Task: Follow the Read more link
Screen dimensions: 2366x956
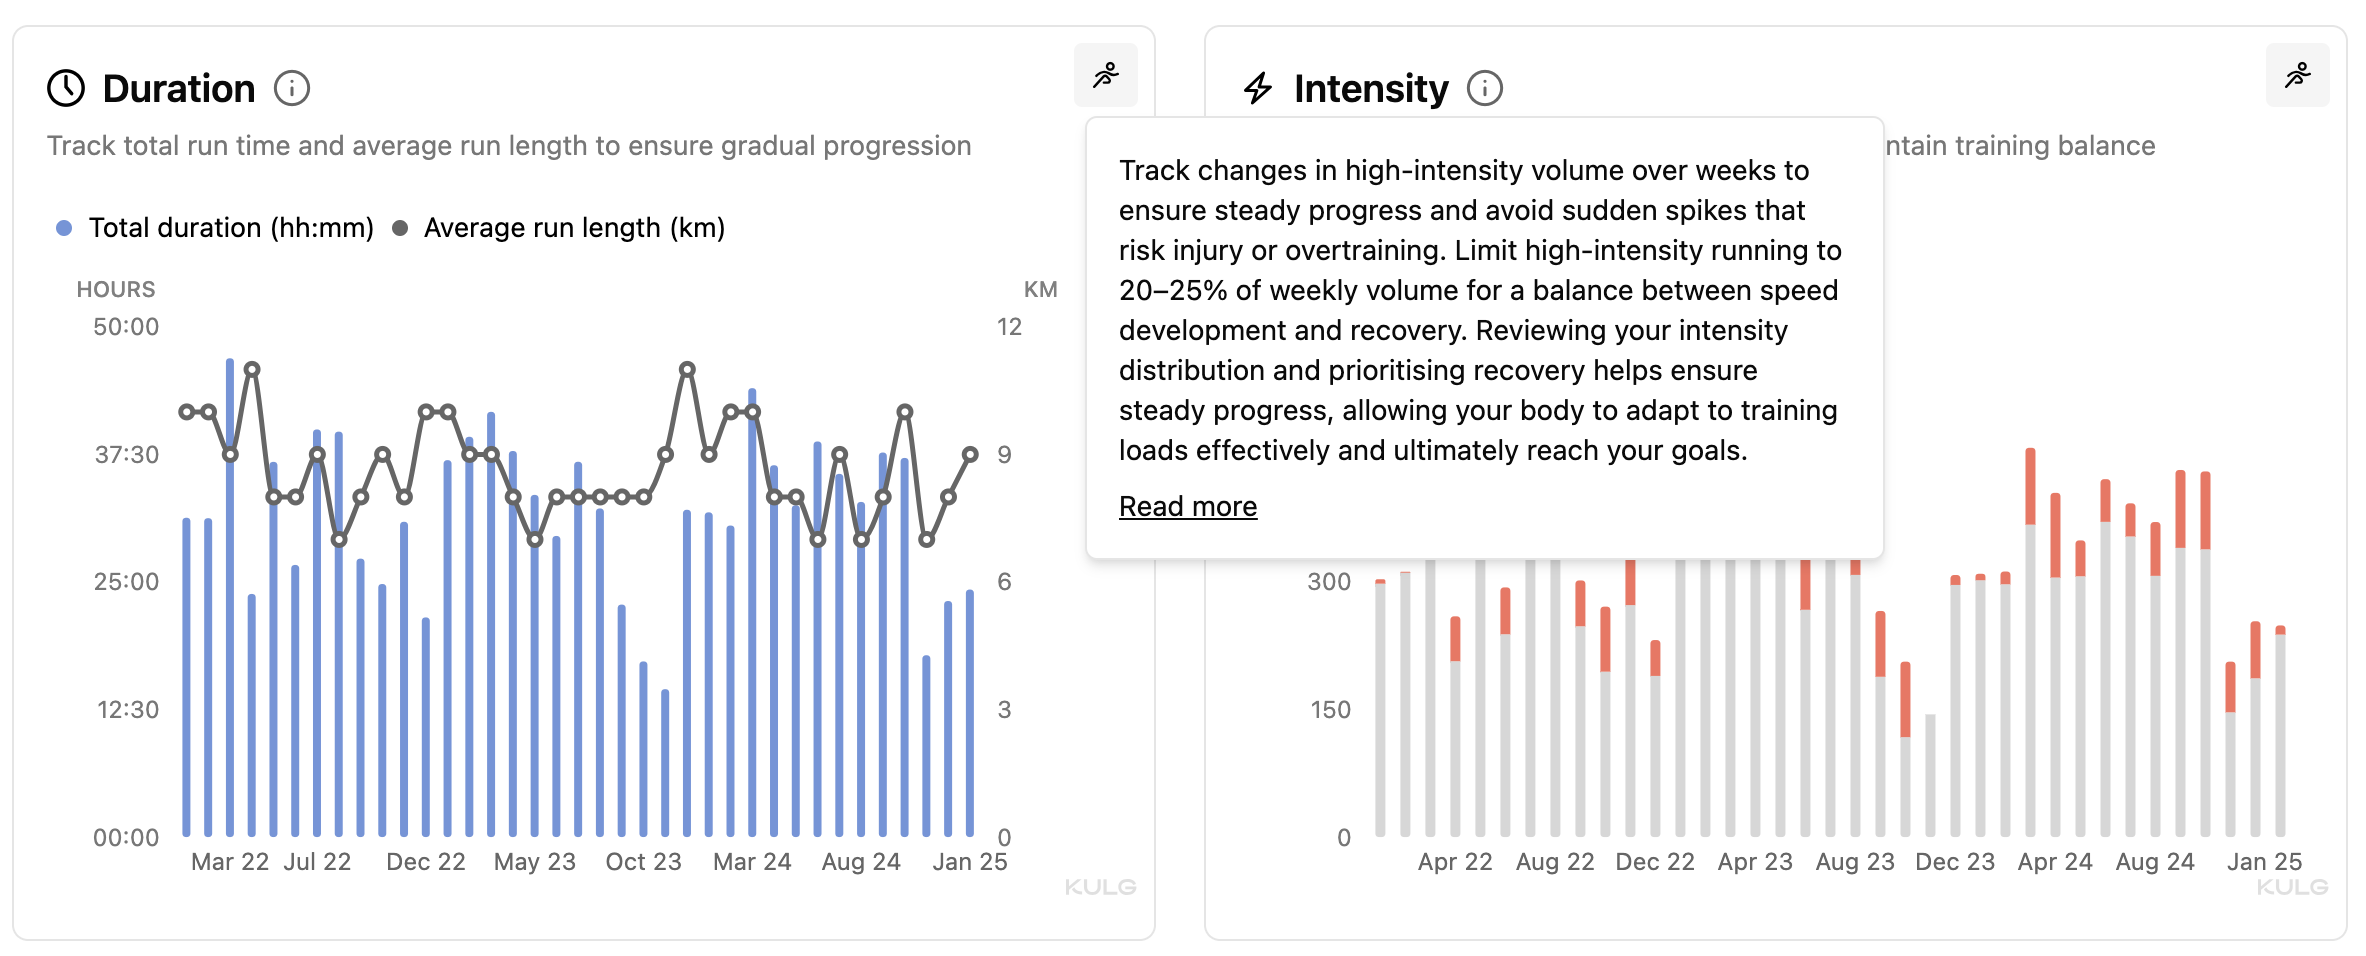Action: click(1187, 507)
